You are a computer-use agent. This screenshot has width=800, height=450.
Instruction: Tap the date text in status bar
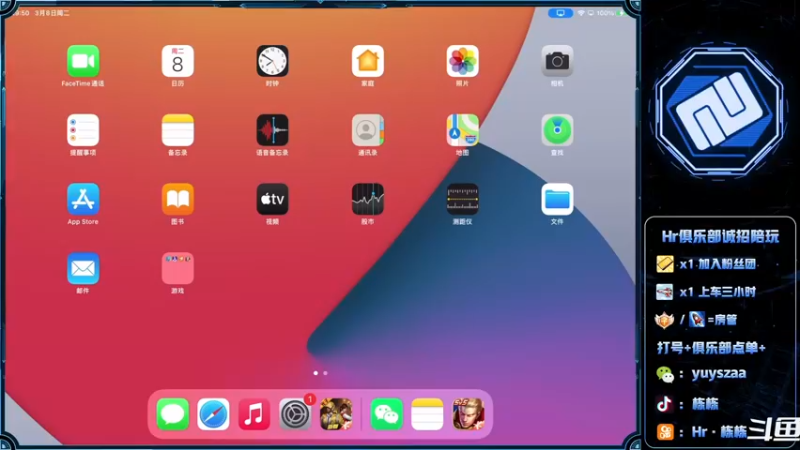[52, 13]
